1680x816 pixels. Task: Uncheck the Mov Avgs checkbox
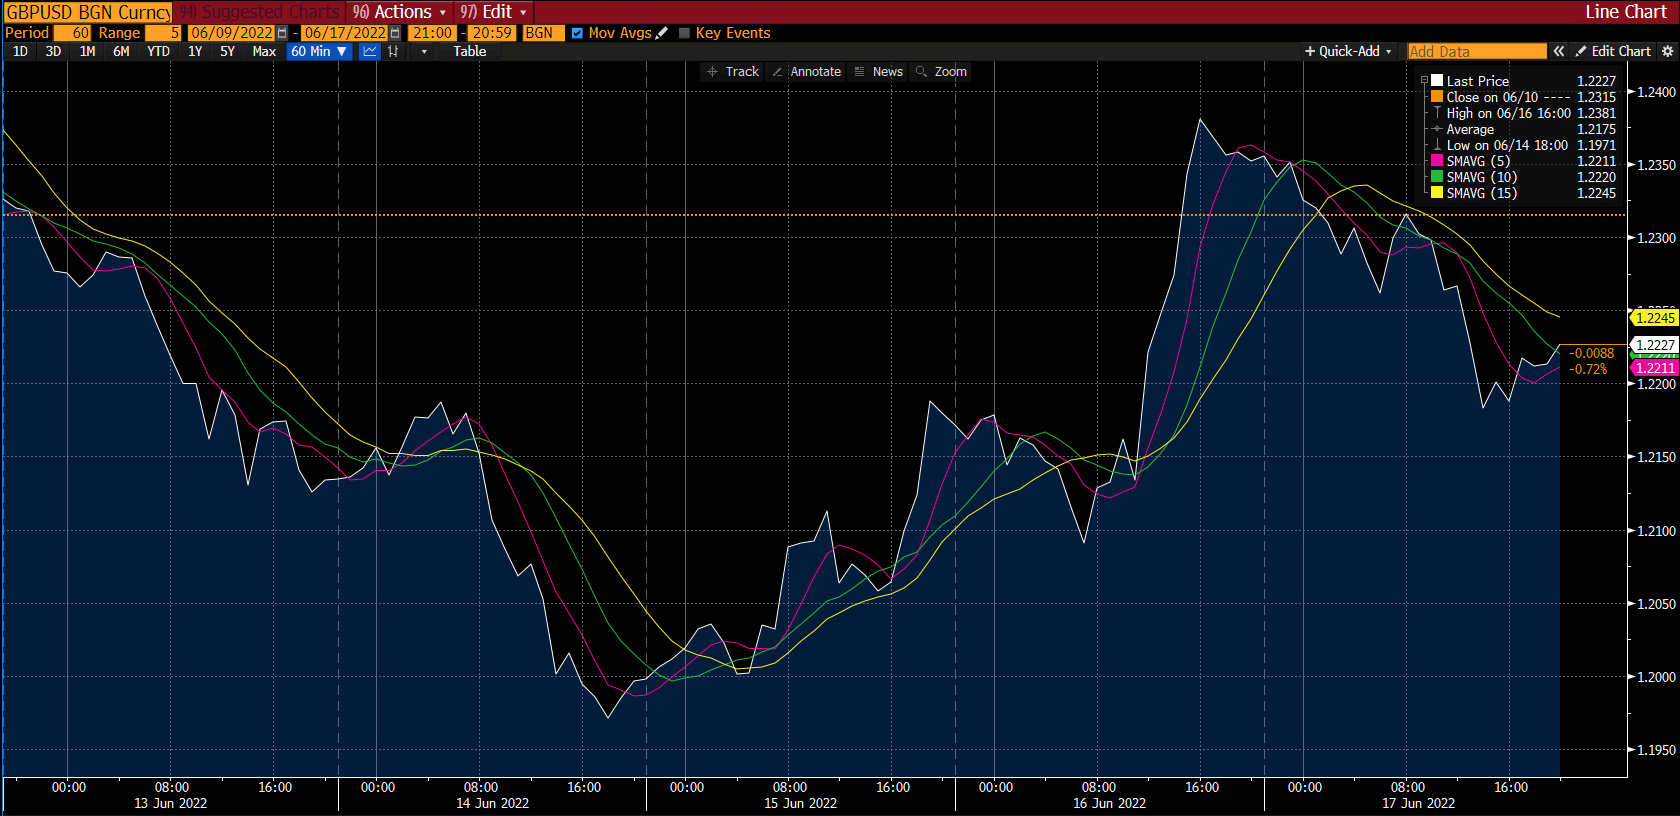click(577, 33)
